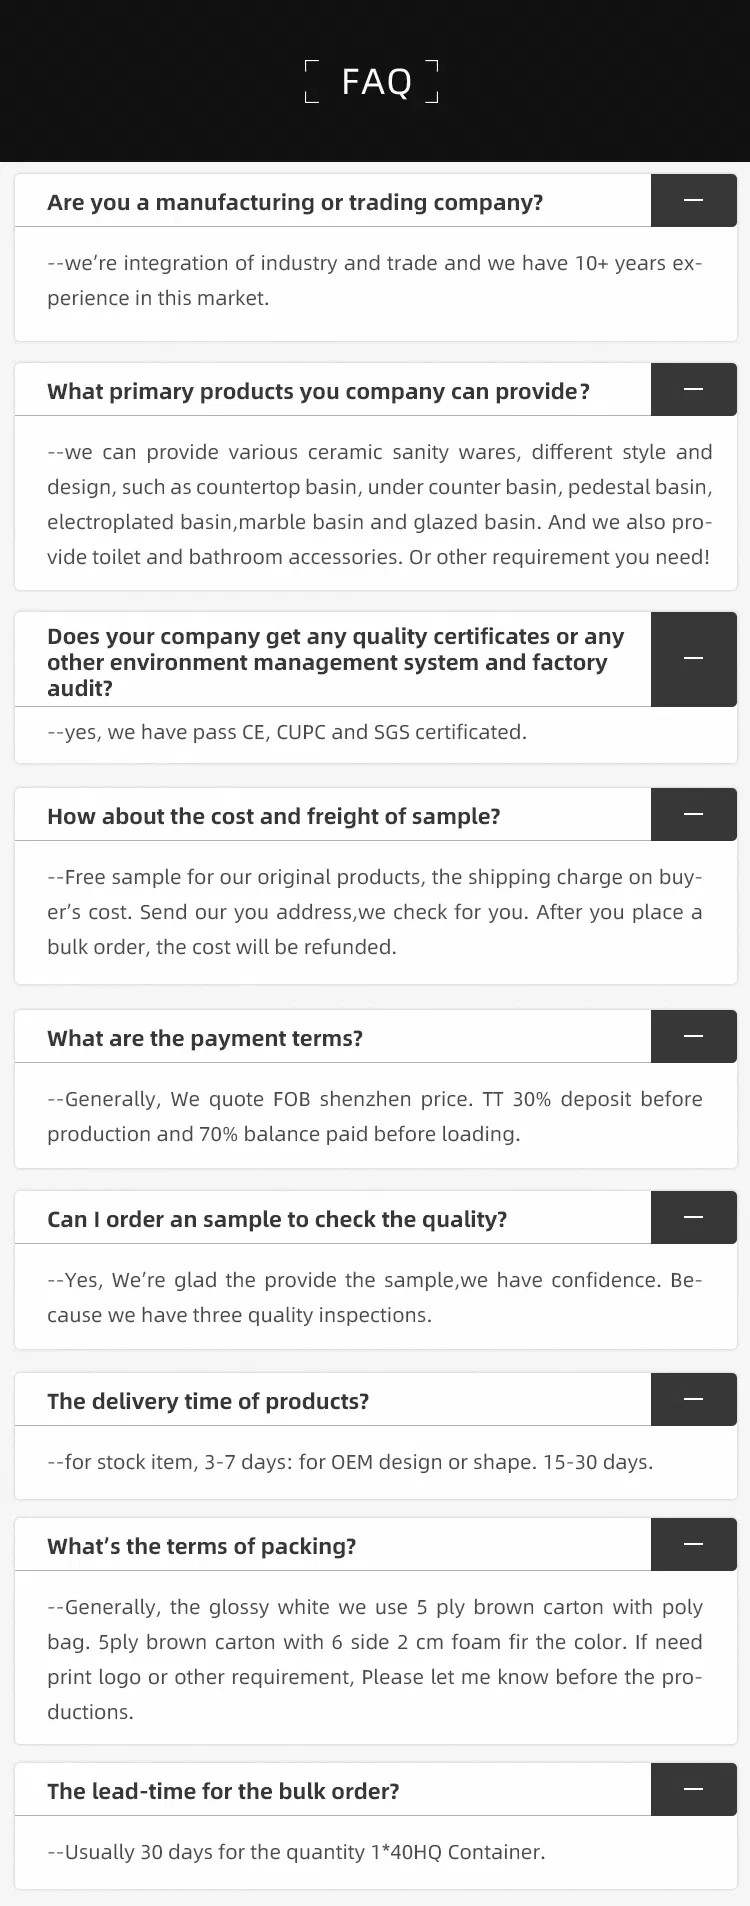Click the FAQ heading at the top

pyautogui.click(x=376, y=82)
